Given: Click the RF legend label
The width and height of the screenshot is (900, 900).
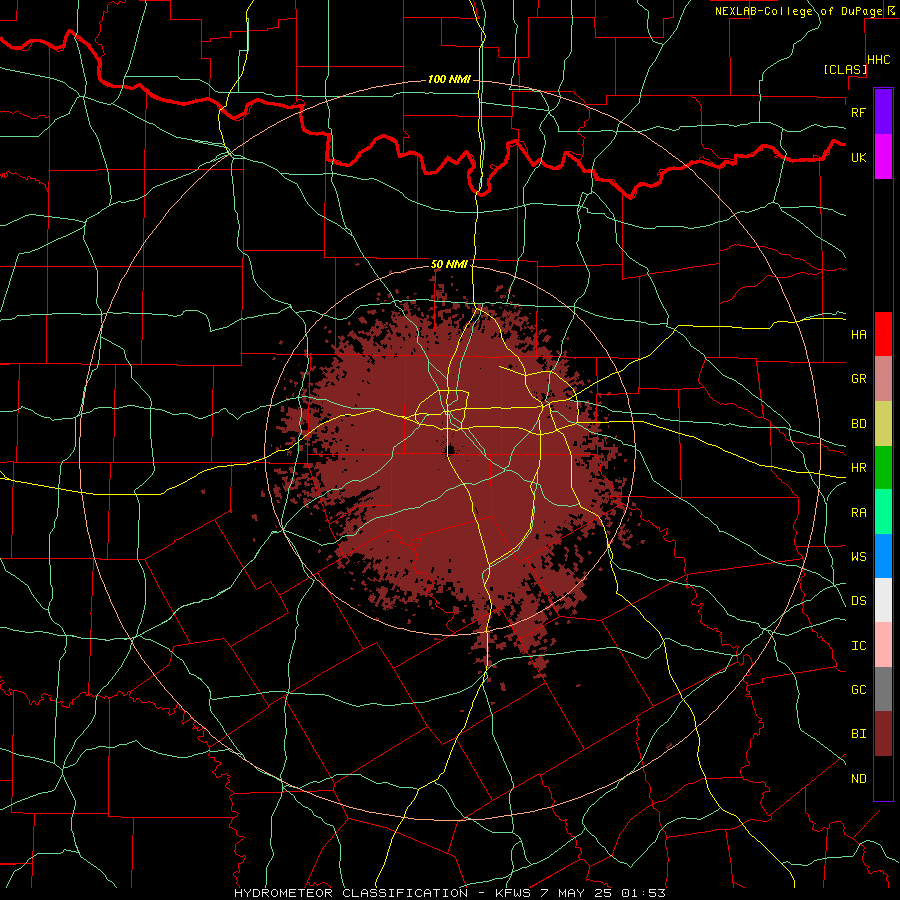Looking at the screenshot, I should (858, 112).
